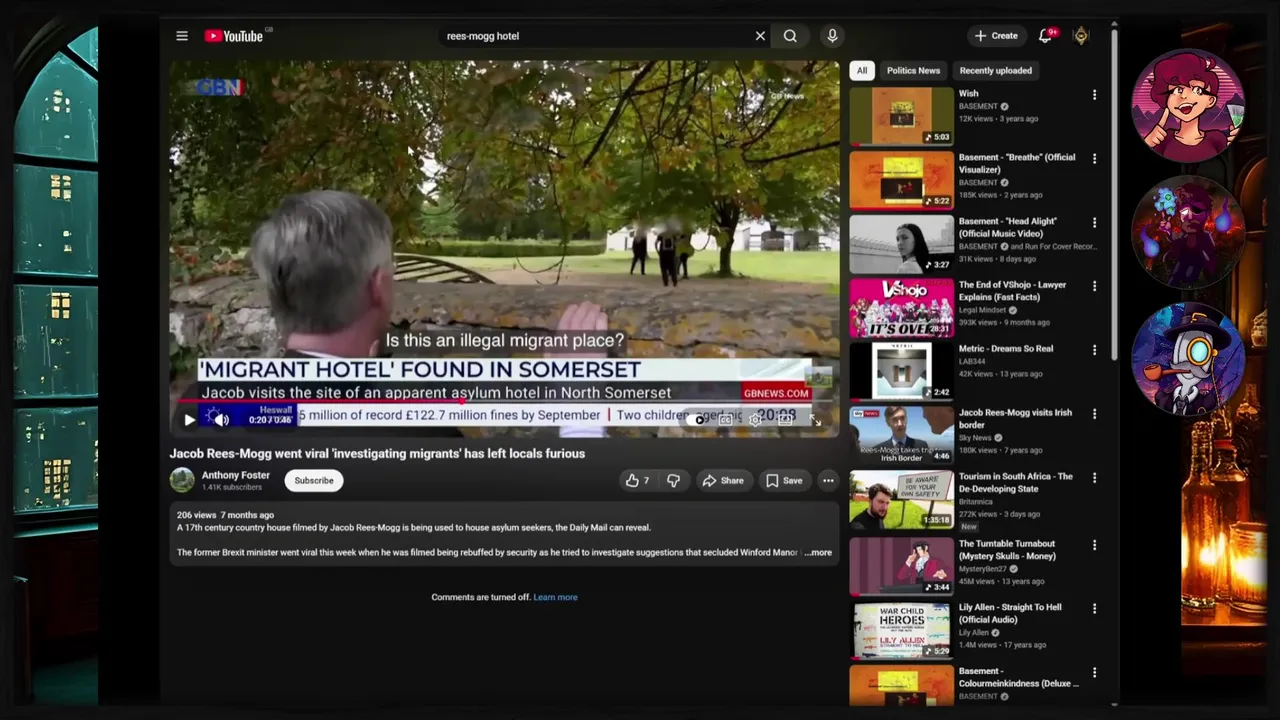Select the 'Recently uploaded' filter chip
Screen dimensions: 1280x720
[995, 71]
